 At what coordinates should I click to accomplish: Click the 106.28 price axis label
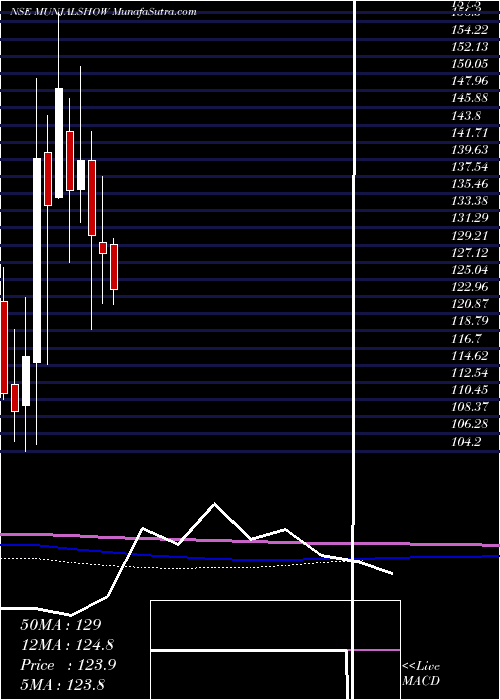470,424
